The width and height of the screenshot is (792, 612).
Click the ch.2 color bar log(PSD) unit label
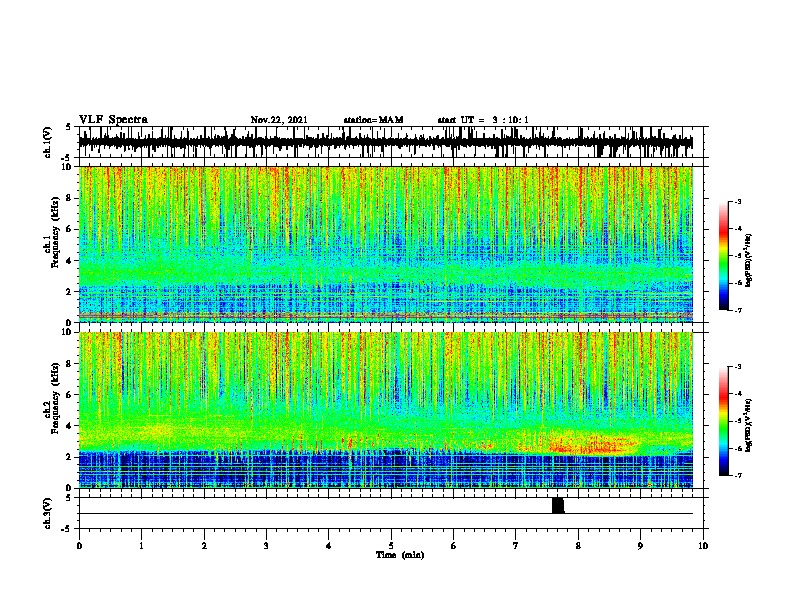(748, 425)
